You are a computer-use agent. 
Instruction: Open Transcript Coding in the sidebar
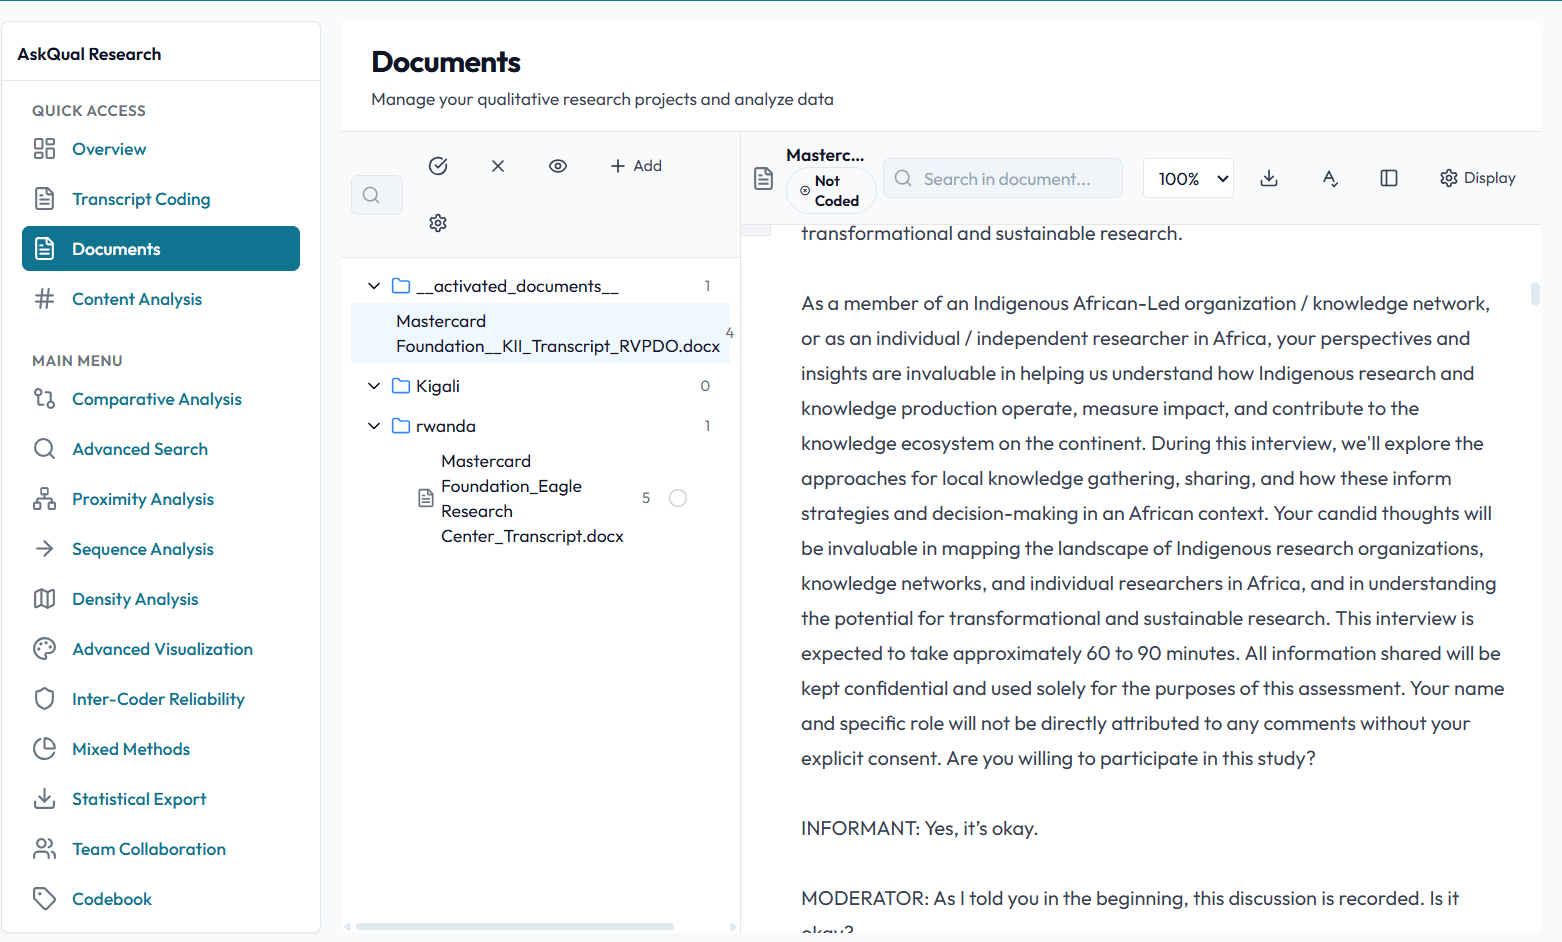[x=141, y=199]
